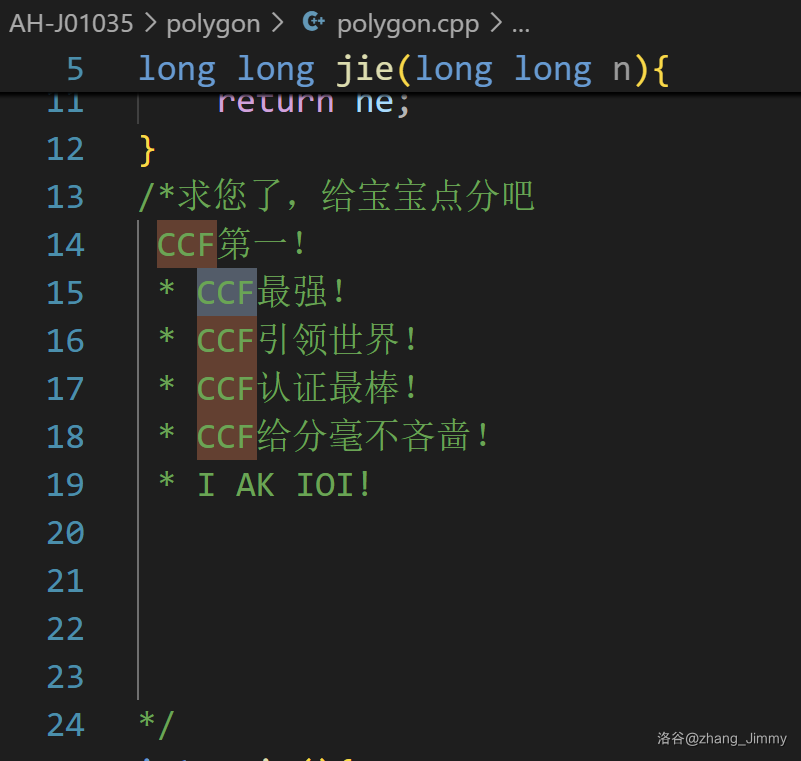This screenshot has width=801, height=761.
Task: Click the closing brace on line 12
Action: (x=148, y=149)
